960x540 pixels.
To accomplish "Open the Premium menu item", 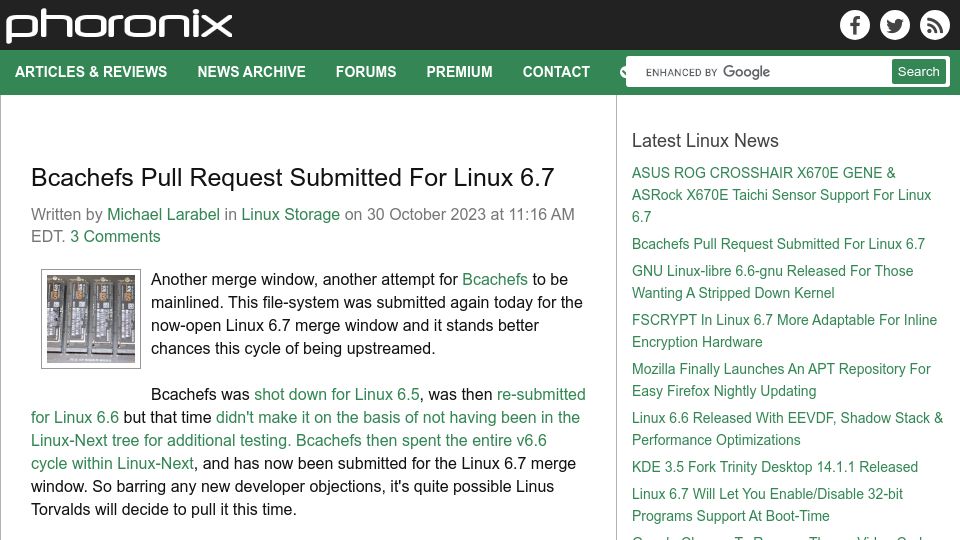I will (x=459, y=72).
